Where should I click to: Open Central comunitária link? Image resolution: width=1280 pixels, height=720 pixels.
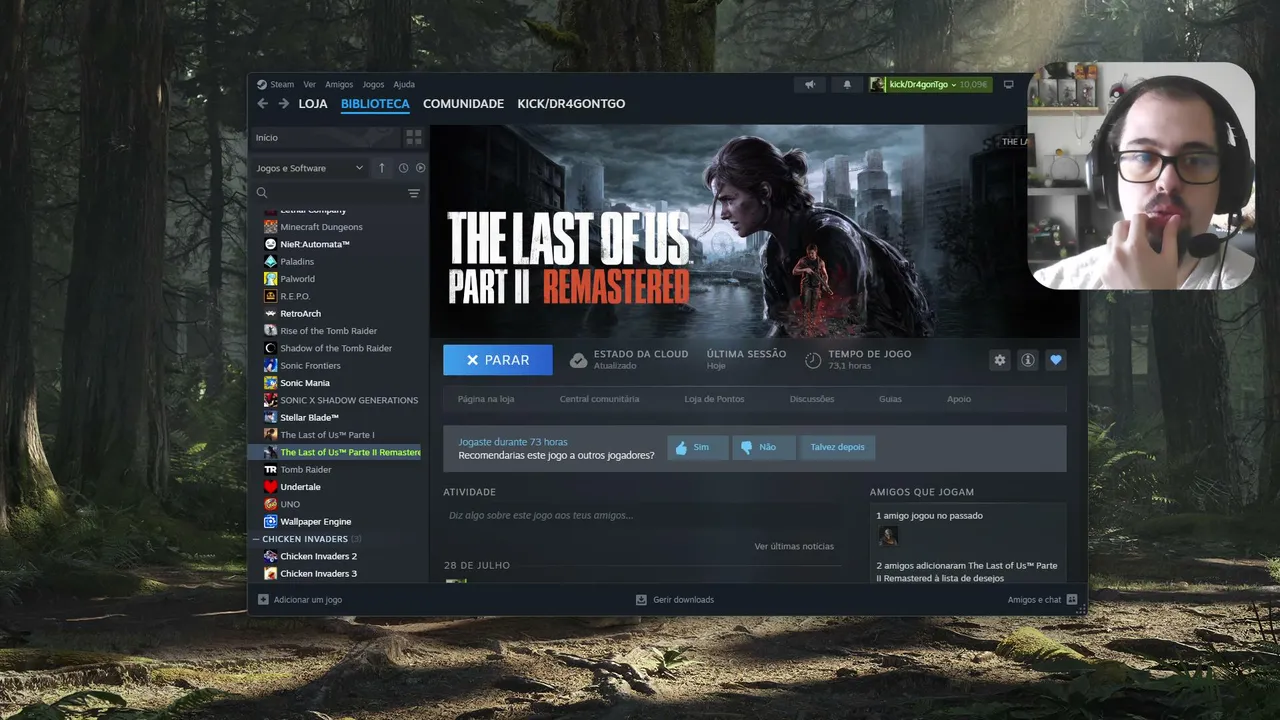coord(599,399)
